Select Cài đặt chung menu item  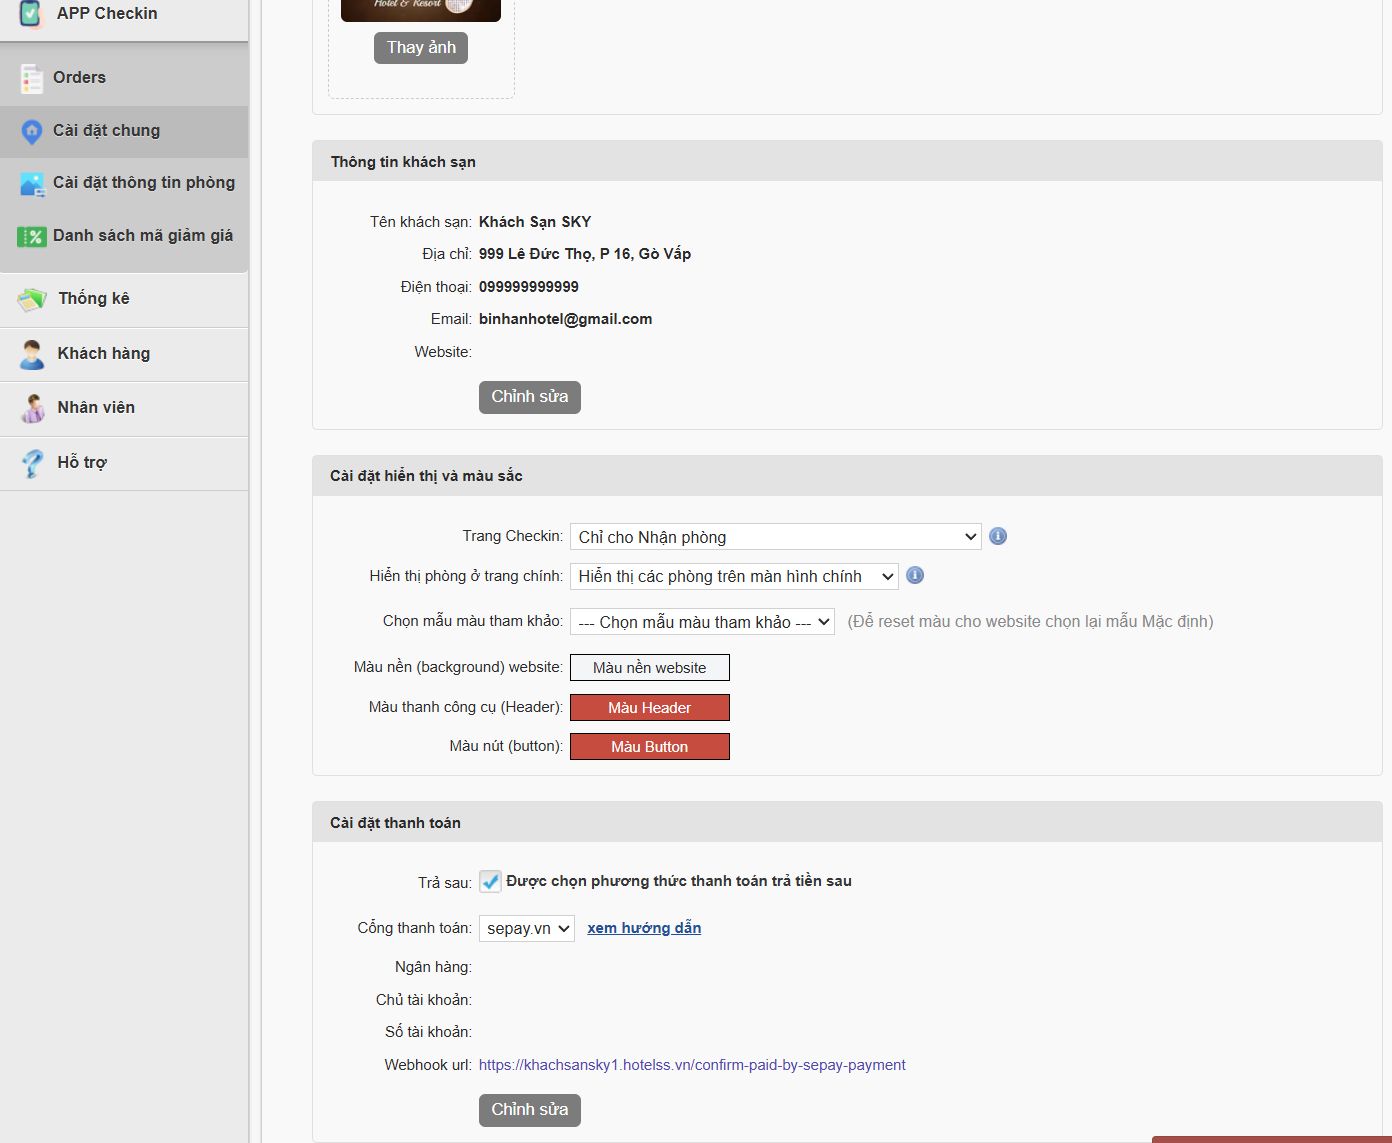[x=124, y=131]
